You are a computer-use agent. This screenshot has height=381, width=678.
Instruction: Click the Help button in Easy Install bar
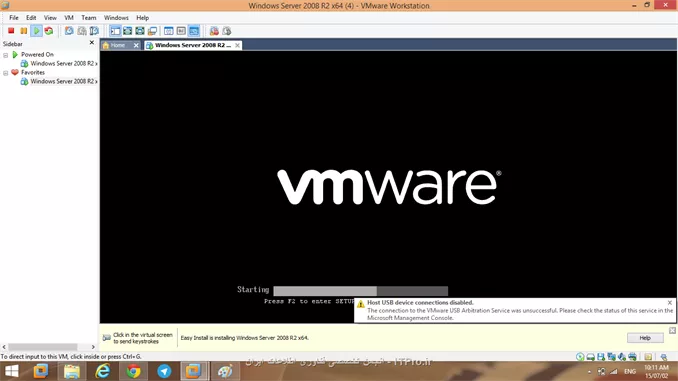645,338
